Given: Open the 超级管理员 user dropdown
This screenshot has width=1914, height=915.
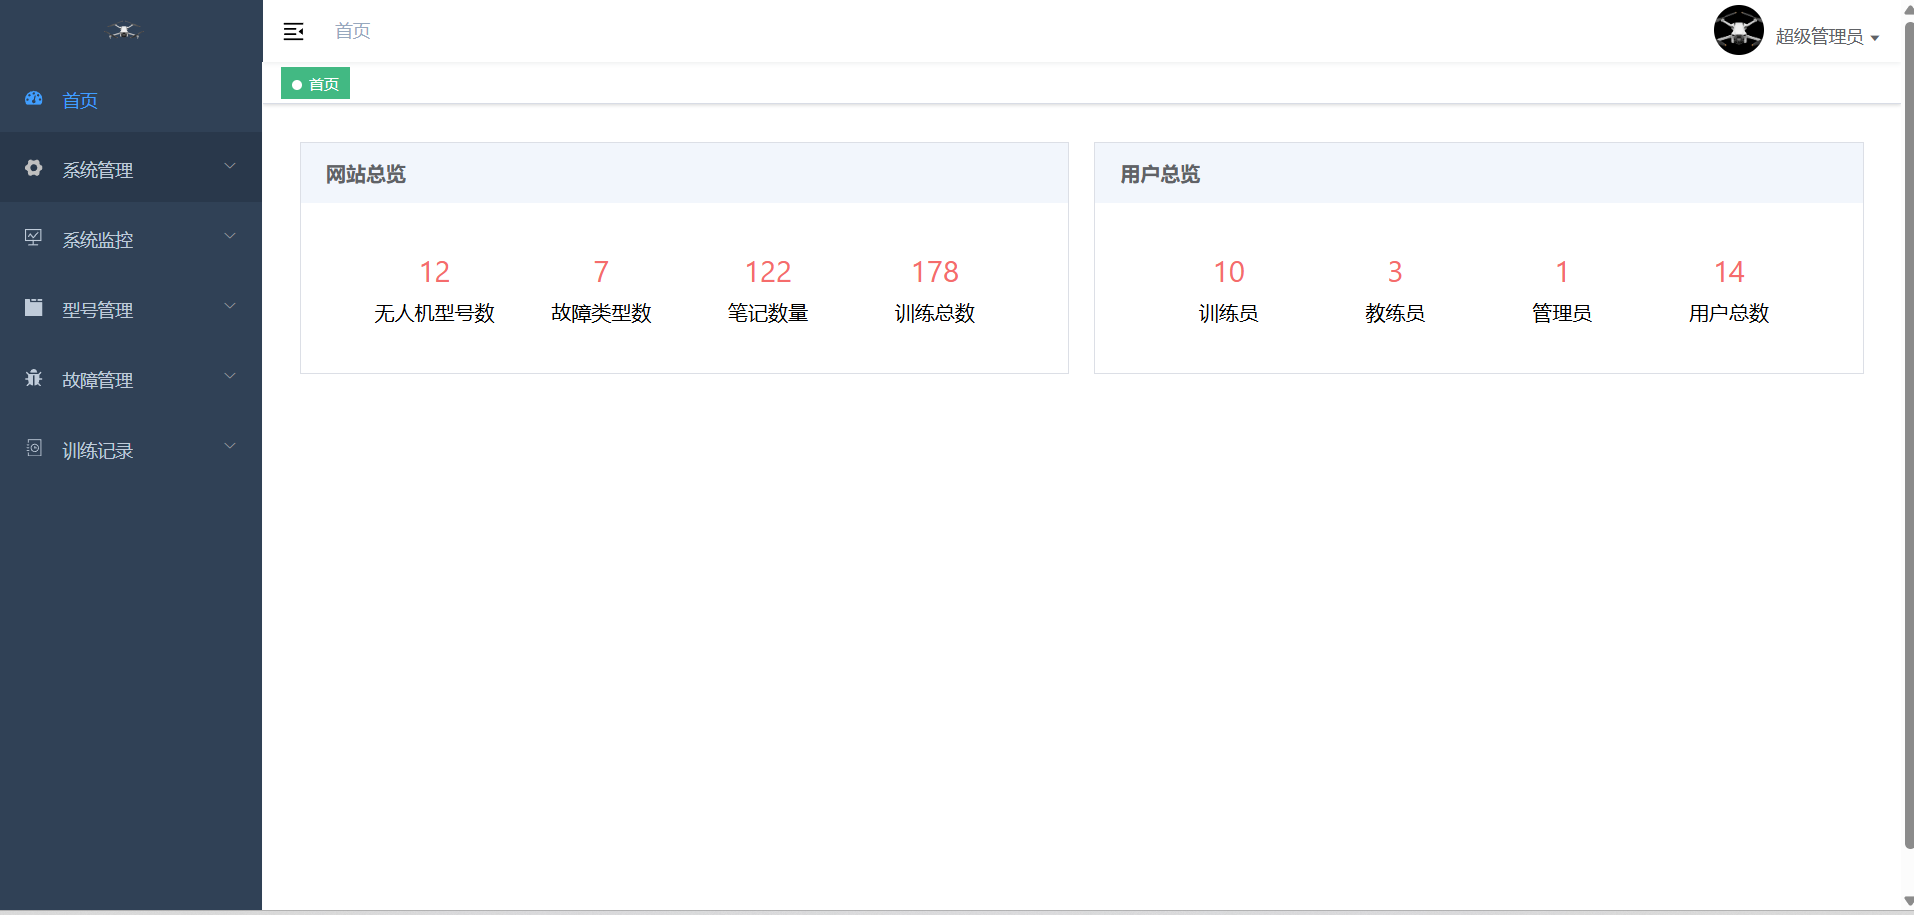Looking at the screenshot, I should coord(1826,37).
